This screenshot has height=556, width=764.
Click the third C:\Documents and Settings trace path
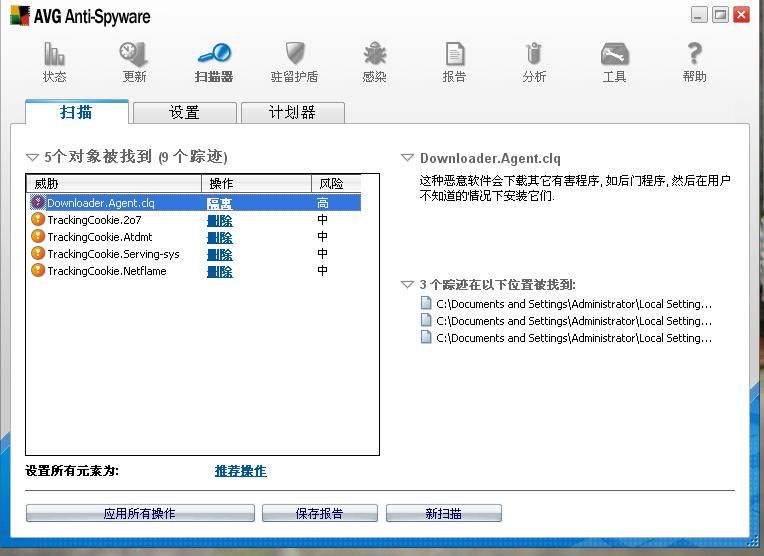[574, 338]
